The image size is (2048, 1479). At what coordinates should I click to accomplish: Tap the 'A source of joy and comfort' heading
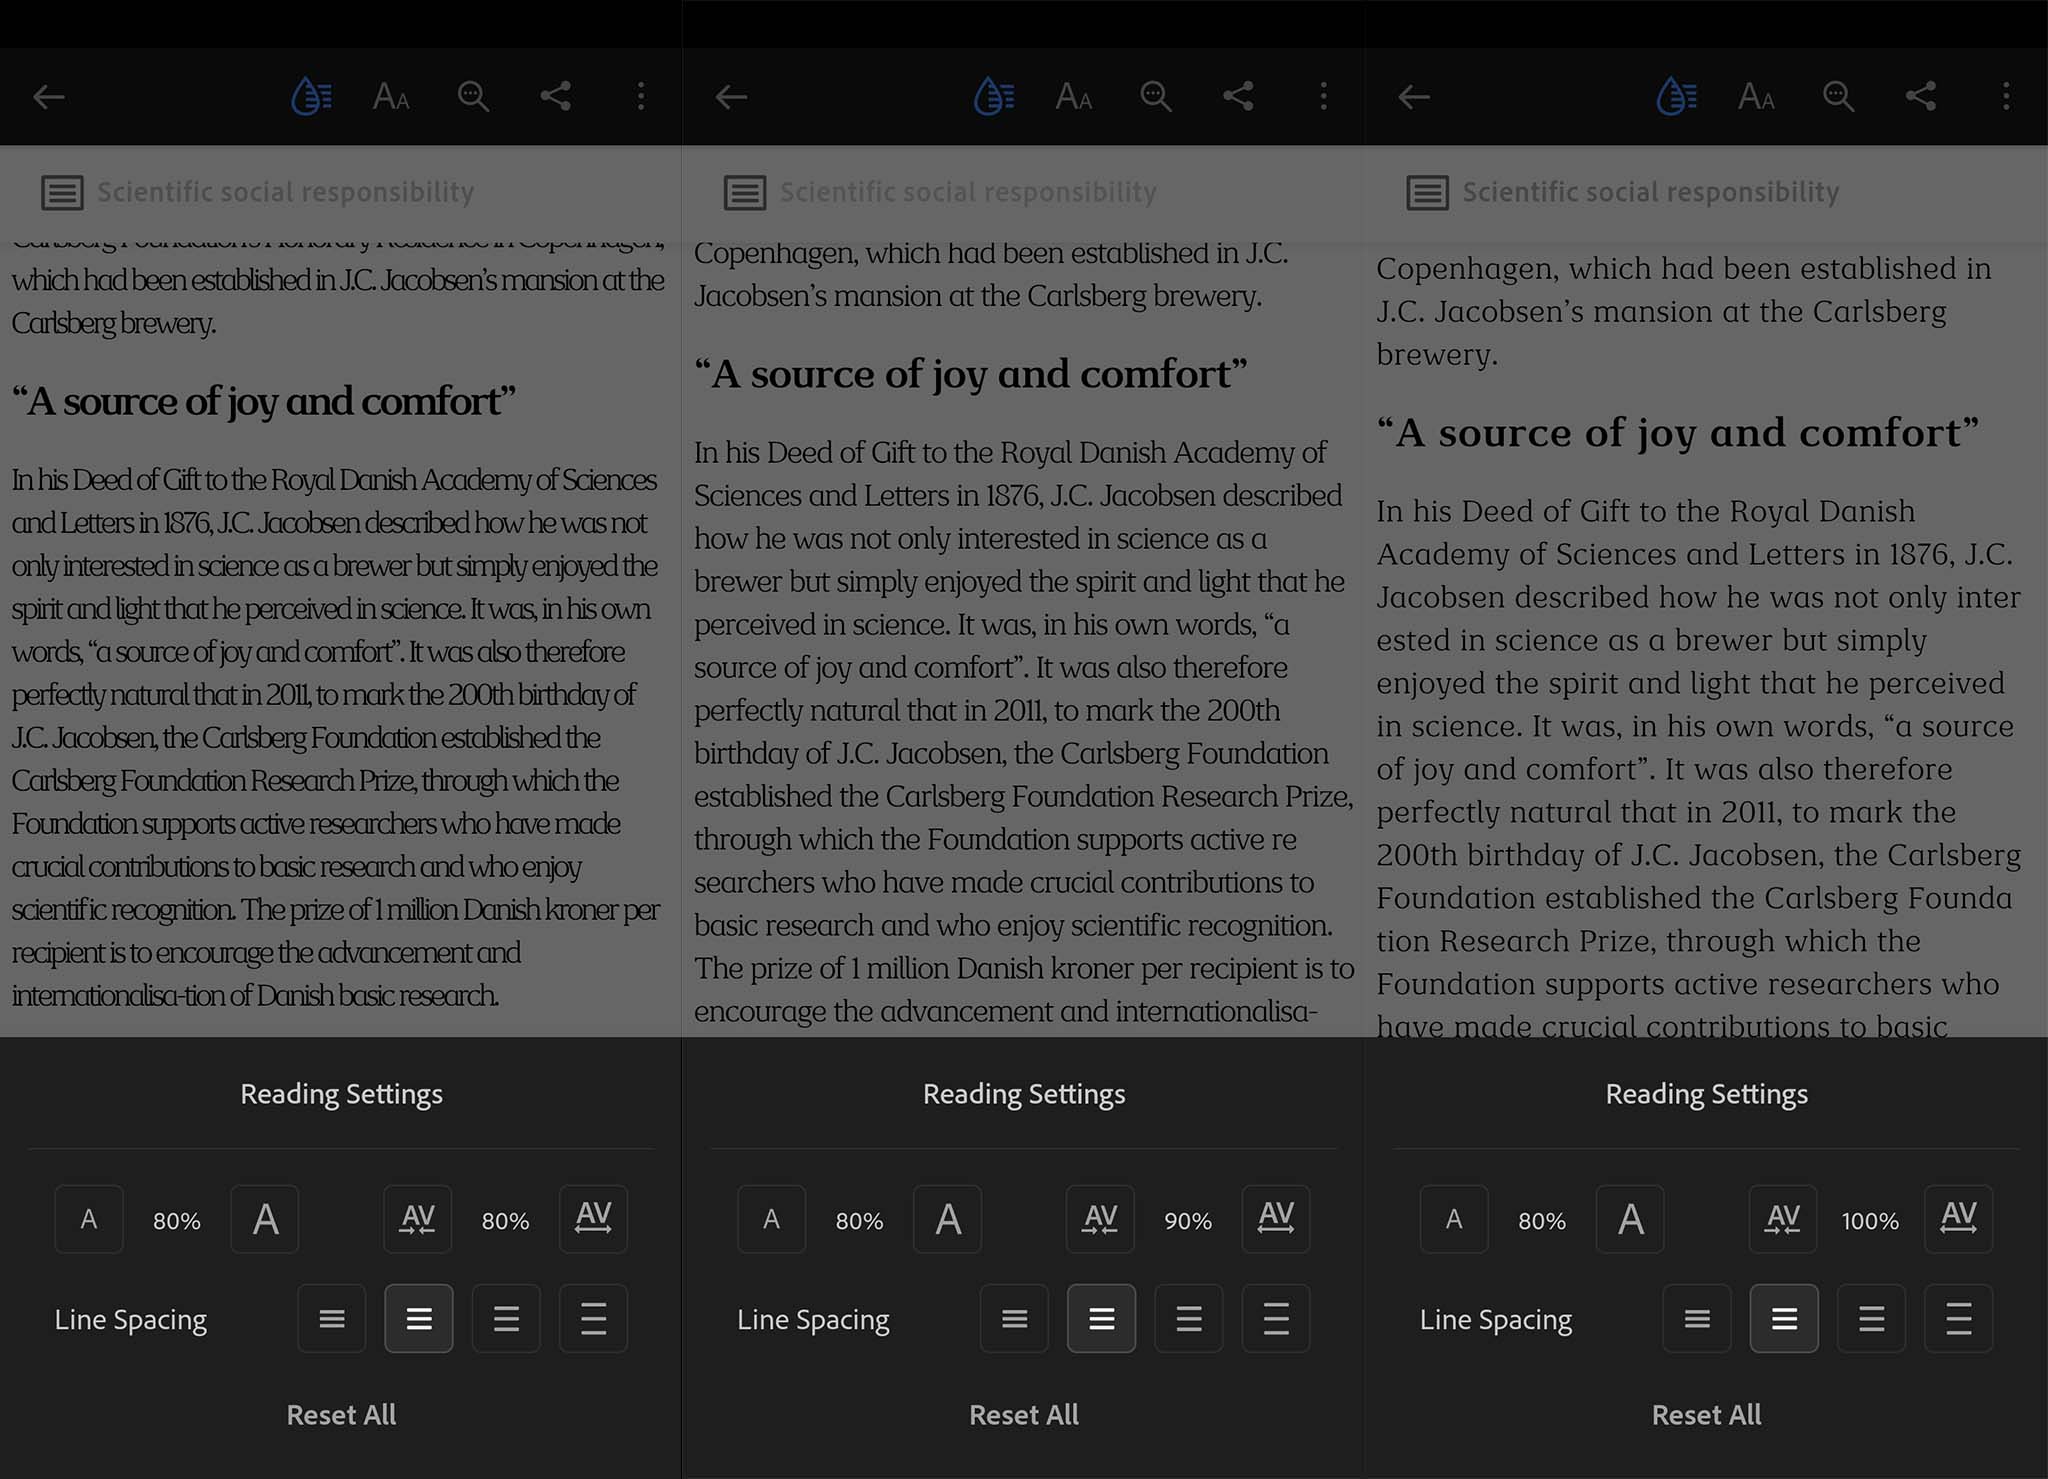pos(263,400)
